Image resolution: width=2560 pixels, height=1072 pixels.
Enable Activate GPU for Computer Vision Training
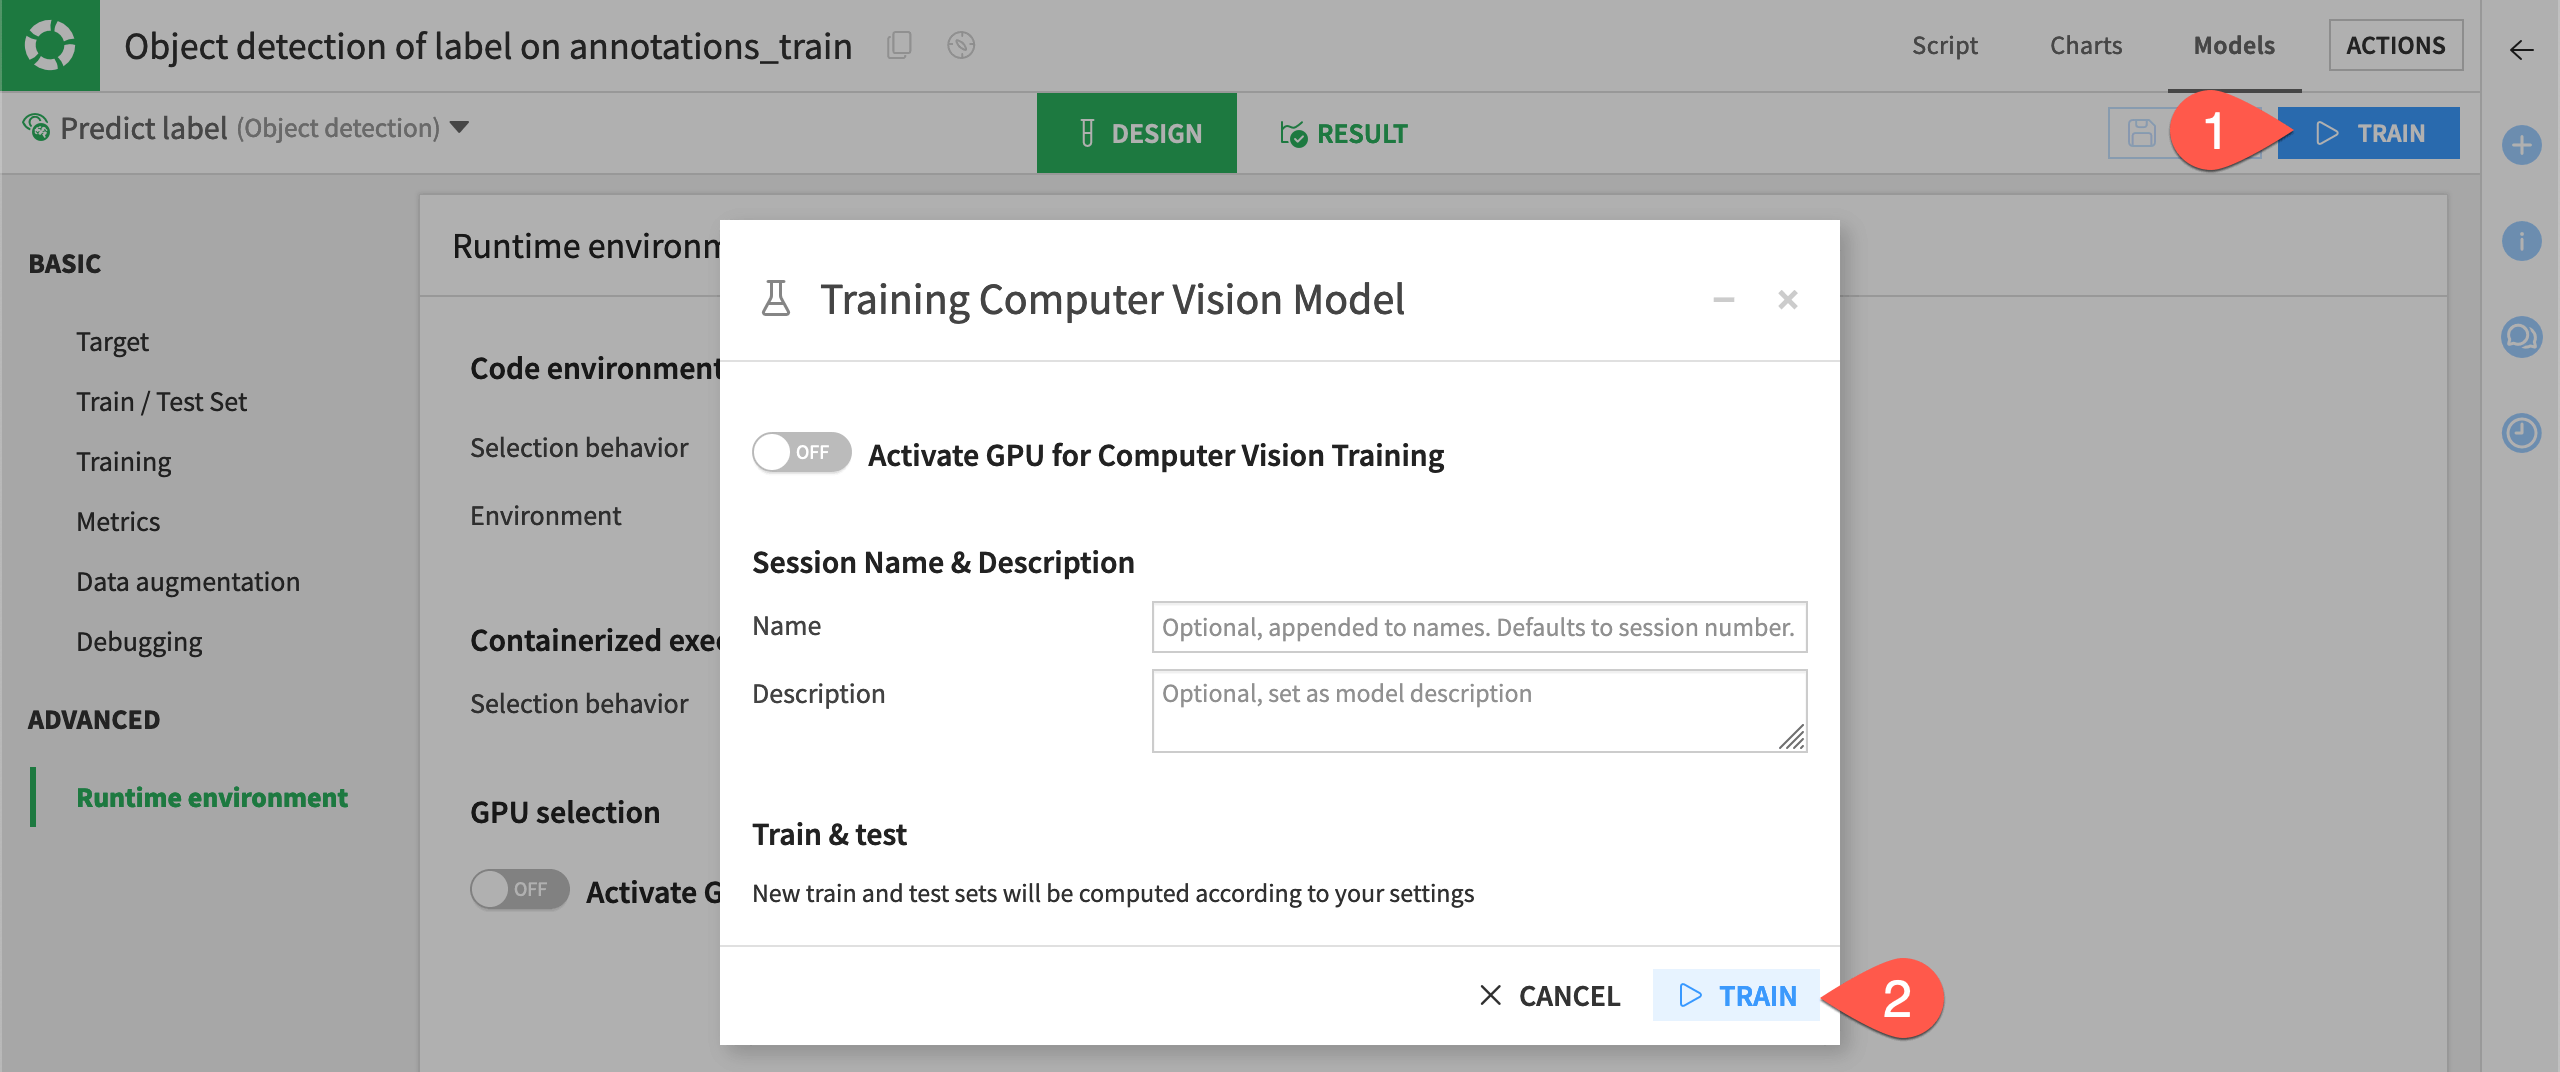800,452
